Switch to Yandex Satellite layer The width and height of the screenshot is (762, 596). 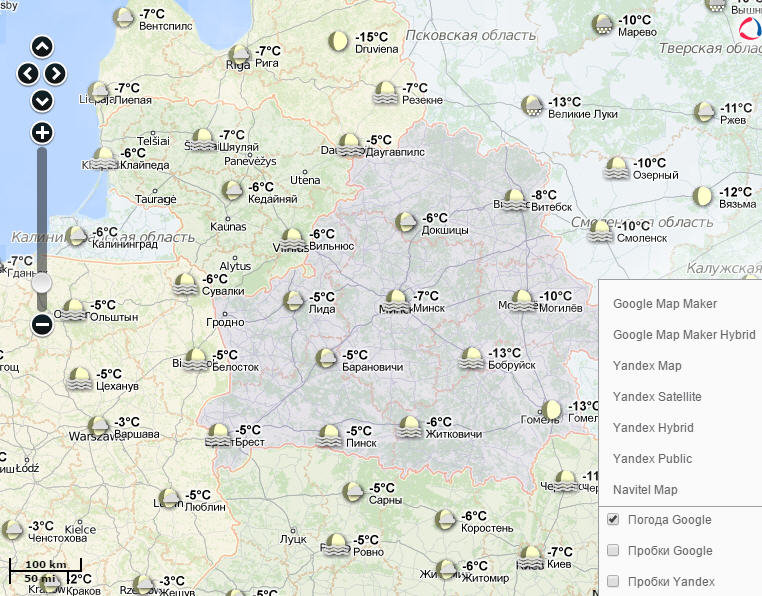click(x=657, y=397)
